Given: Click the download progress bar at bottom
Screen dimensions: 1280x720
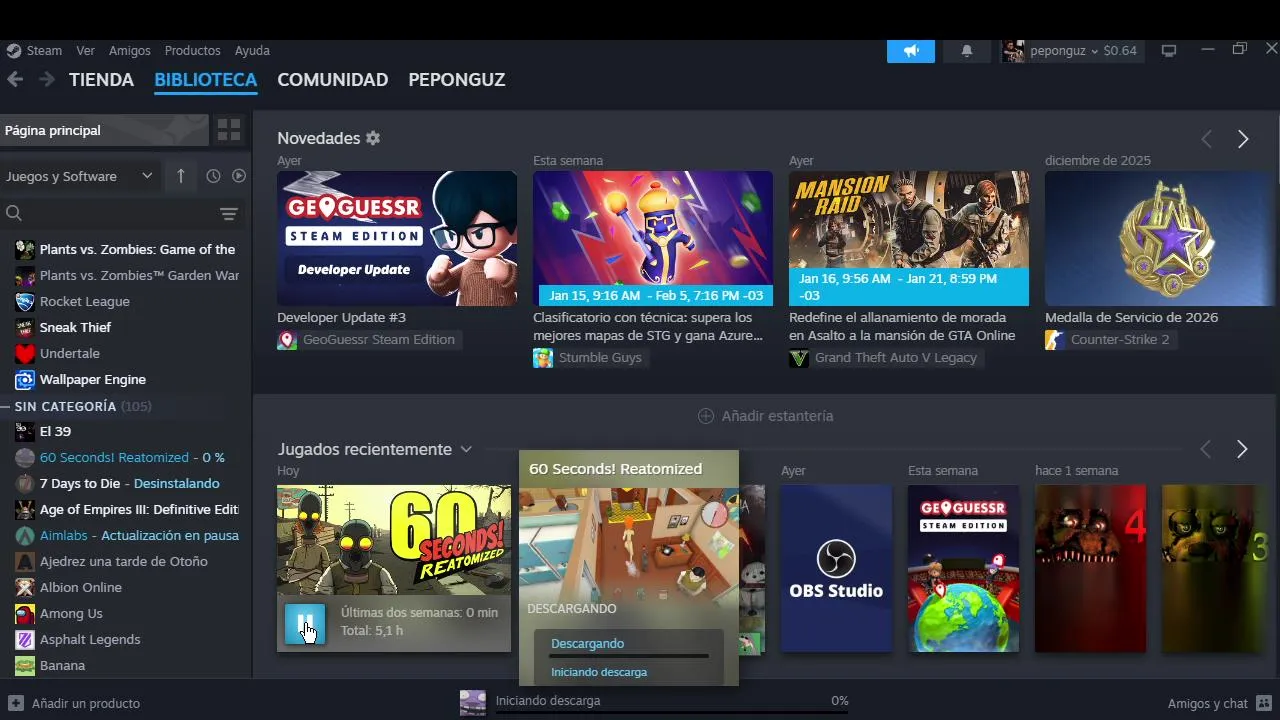Looking at the screenshot, I should 672,714.
